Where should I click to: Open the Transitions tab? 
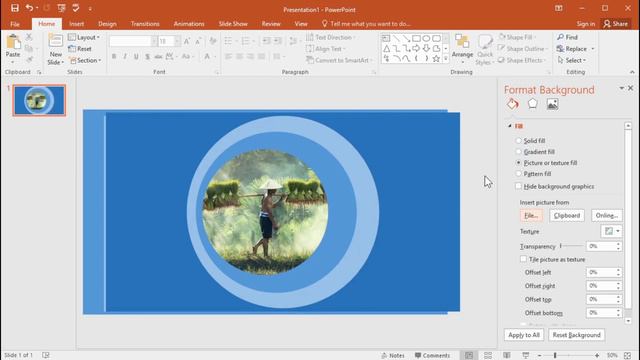145,24
